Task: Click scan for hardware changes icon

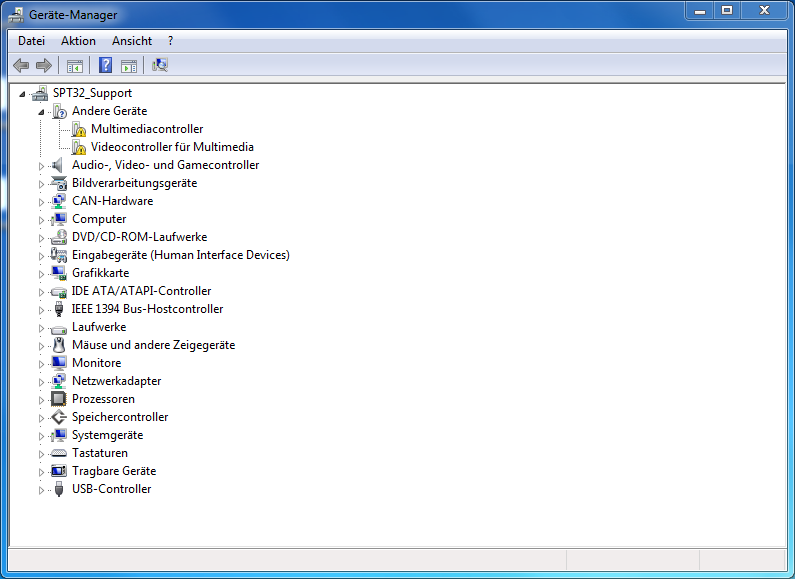Action: (160, 66)
